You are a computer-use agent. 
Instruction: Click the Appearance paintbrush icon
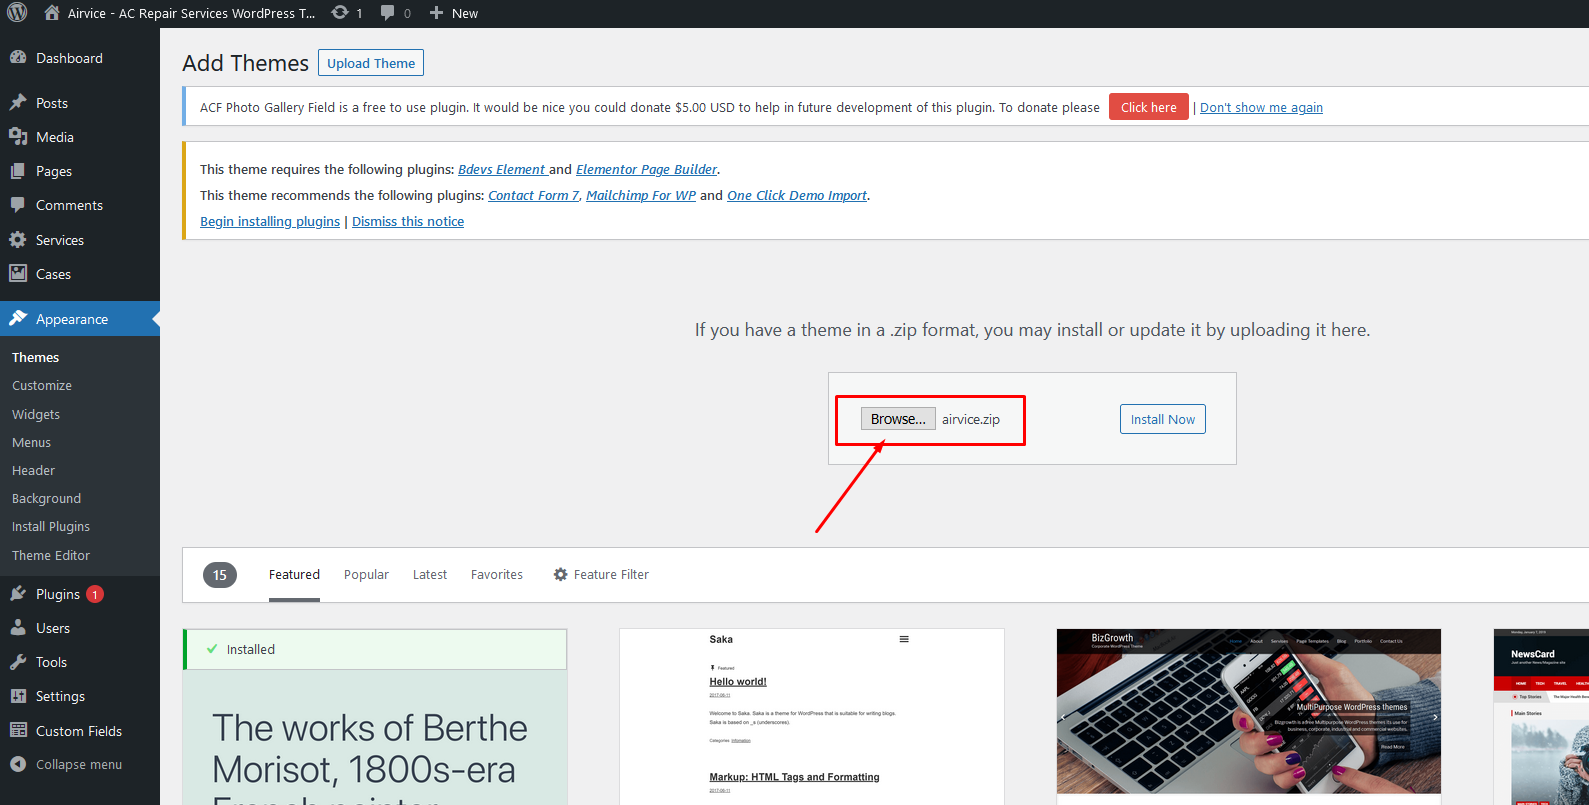pyautogui.click(x=18, y=319)
